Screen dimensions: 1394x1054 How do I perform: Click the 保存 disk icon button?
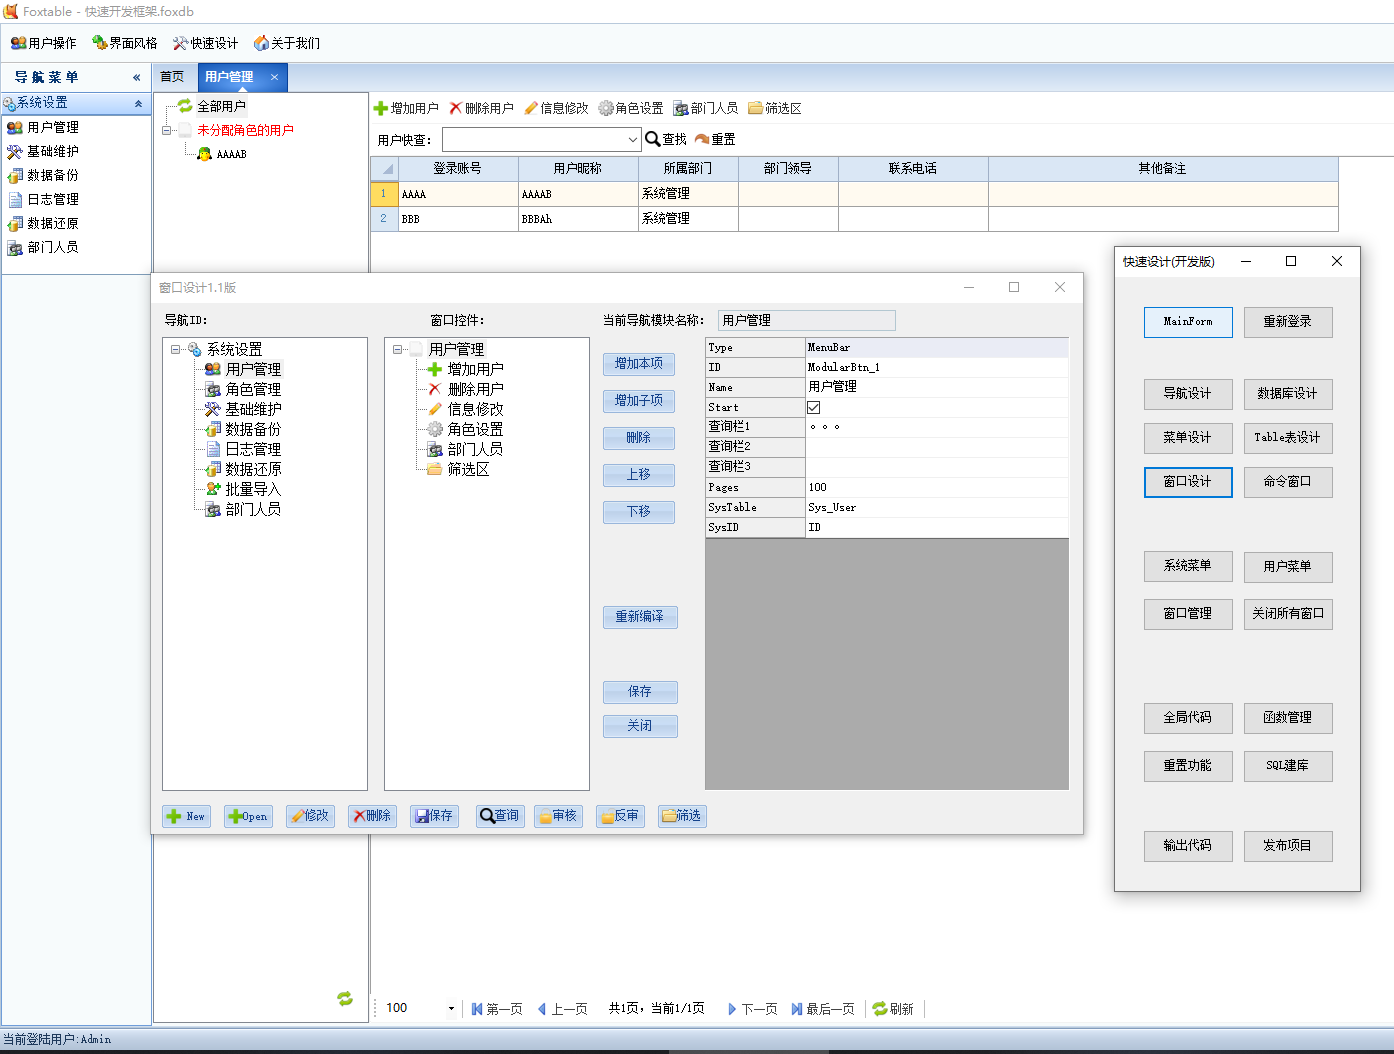pyautogui.click(x=434, y=816)
